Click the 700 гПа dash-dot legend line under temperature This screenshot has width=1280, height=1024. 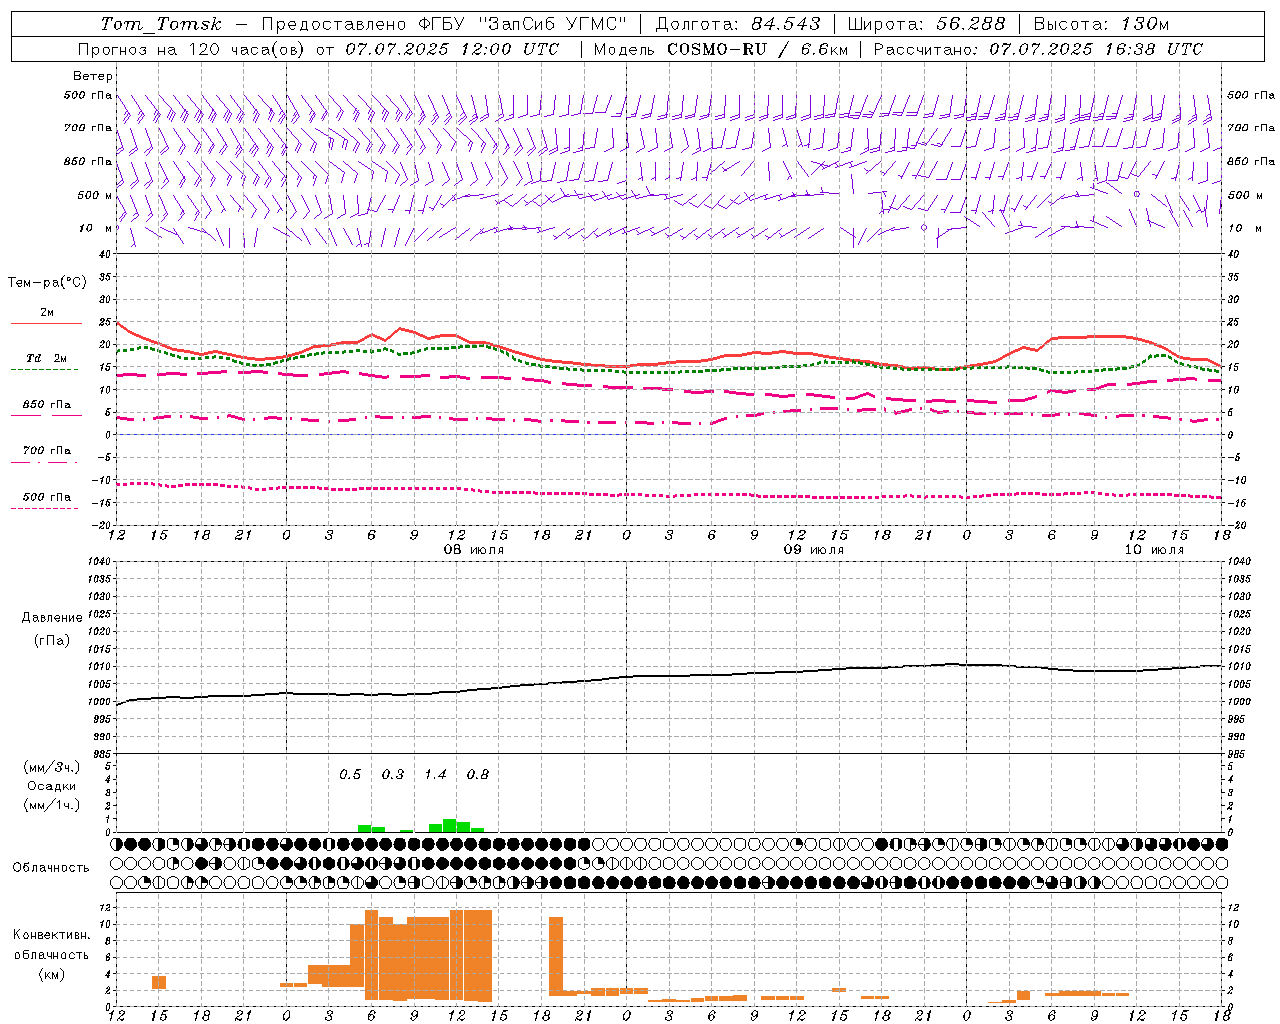pos(44,462)
